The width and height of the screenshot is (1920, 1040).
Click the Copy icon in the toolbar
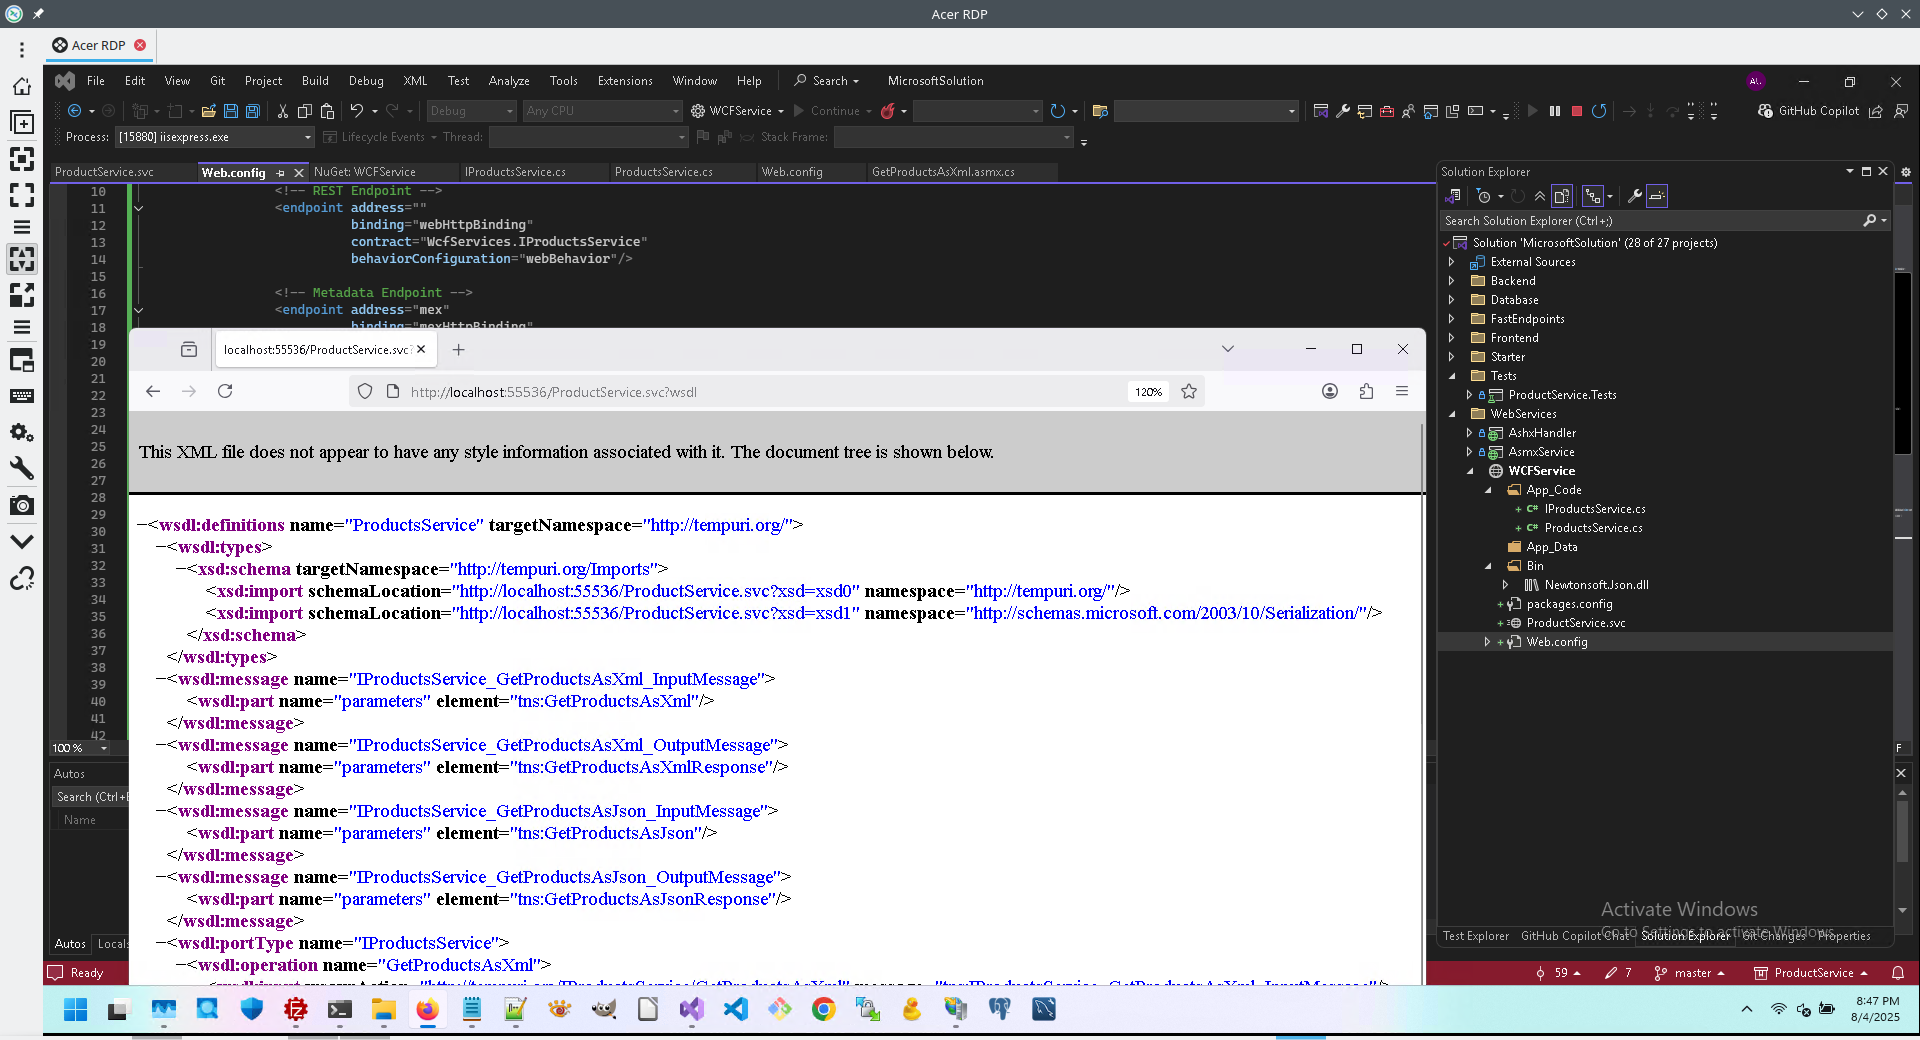pyautogui.click(x=305, y=111)
